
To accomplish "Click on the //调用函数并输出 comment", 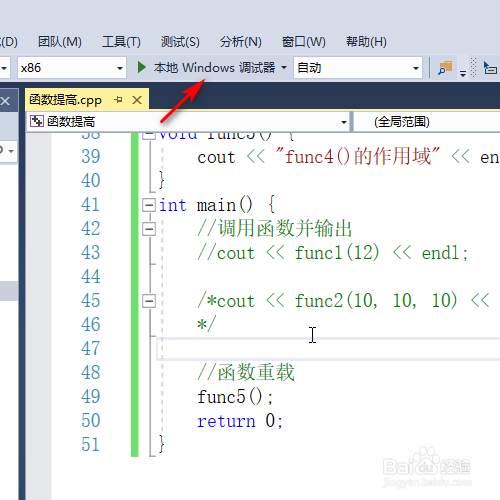I will click(275, 229).
